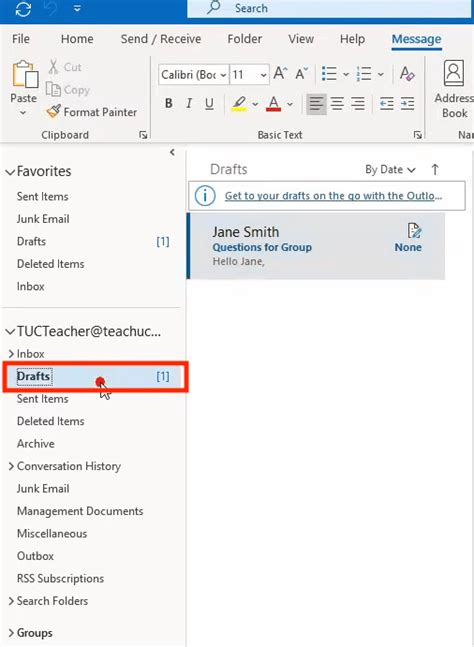
Task: Open the By Date sort dropdown
Action: (x=390, y=170)
